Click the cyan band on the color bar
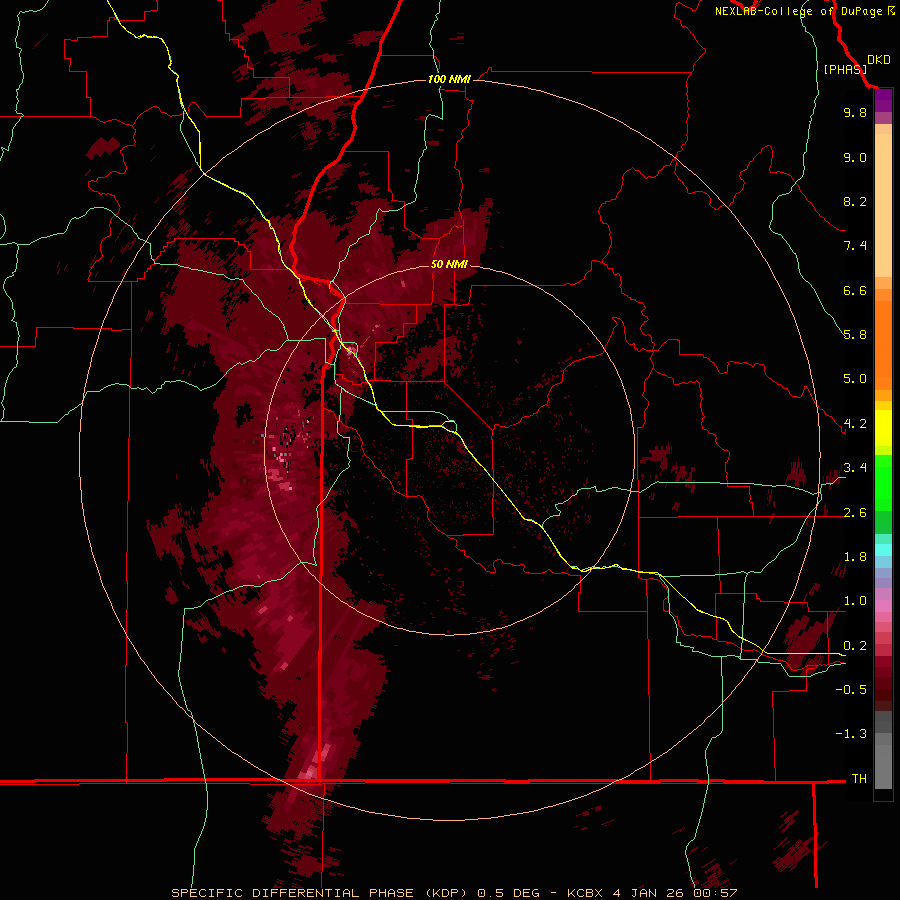900x900 pixels. point(883,550)
